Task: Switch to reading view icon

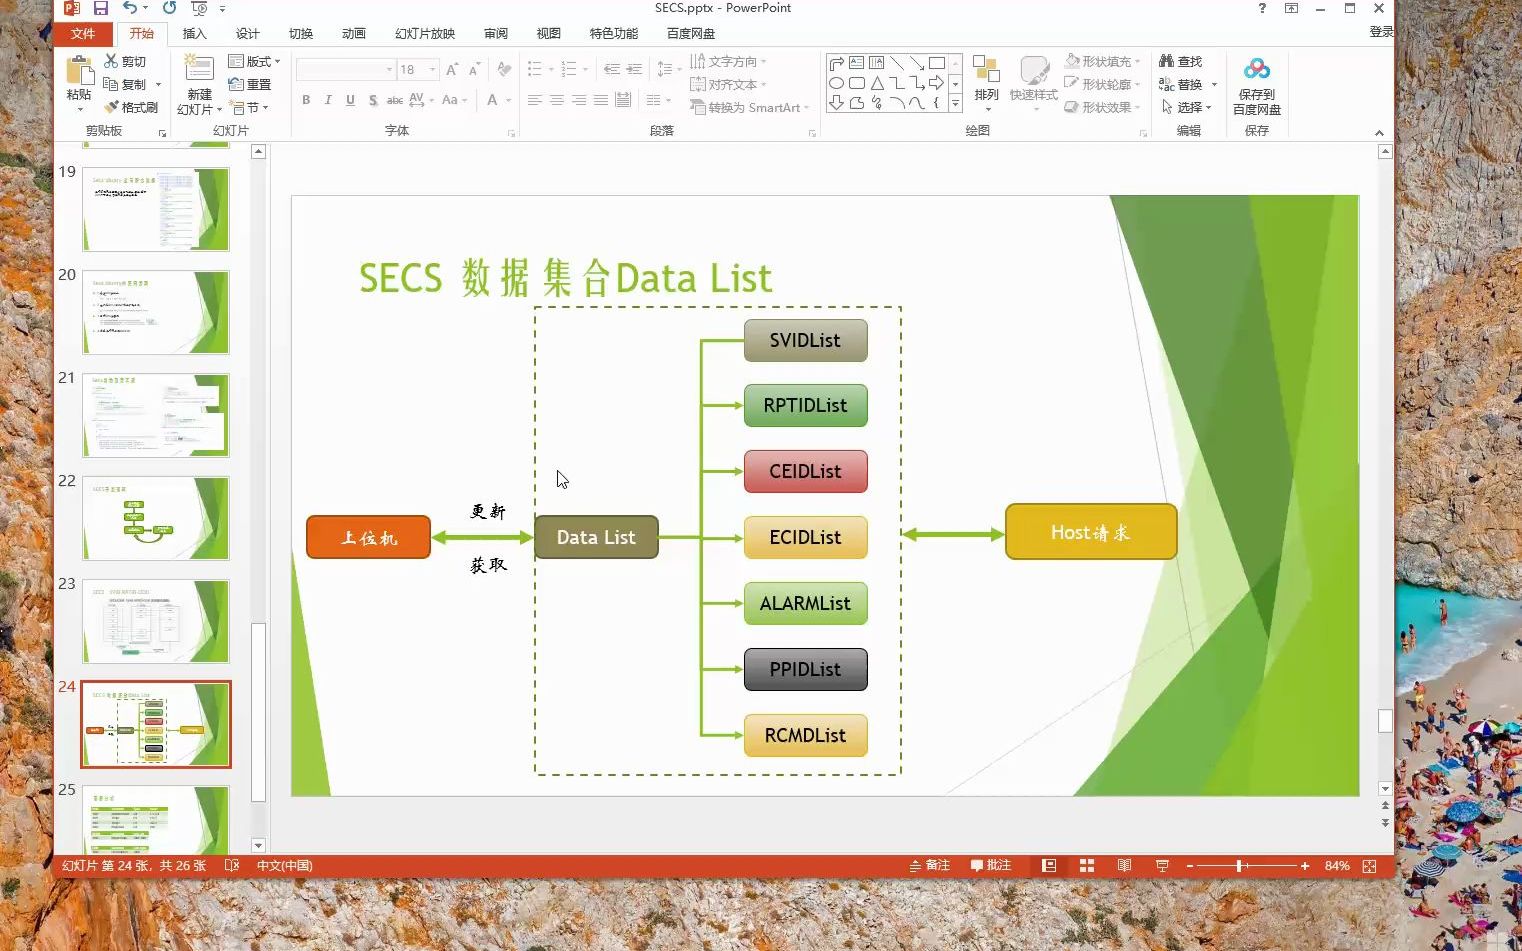Action: pyautogui.click(x=1124, y=866)
